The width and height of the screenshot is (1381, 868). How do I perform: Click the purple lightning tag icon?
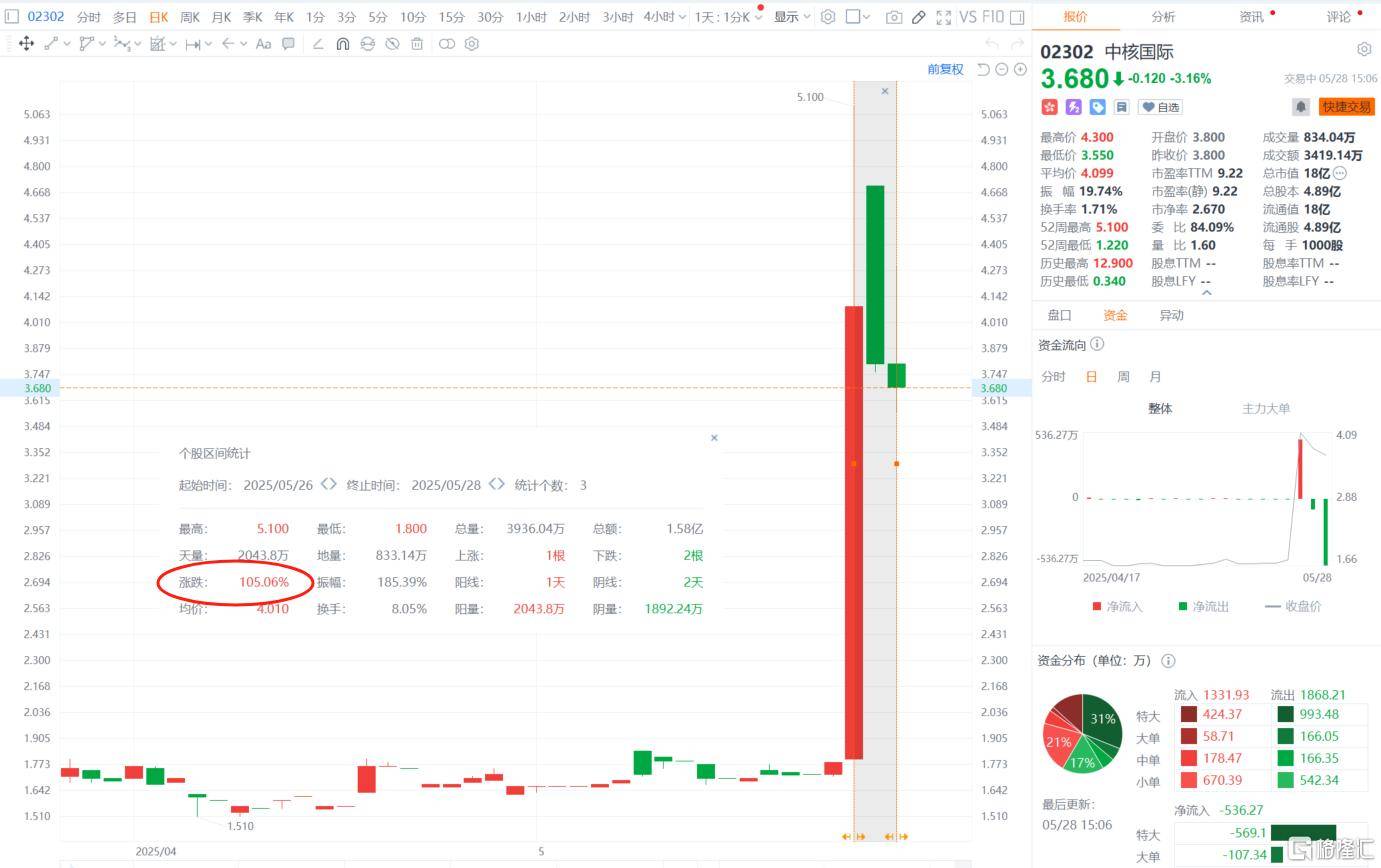pyautogui.click(x=1074, y=107)
